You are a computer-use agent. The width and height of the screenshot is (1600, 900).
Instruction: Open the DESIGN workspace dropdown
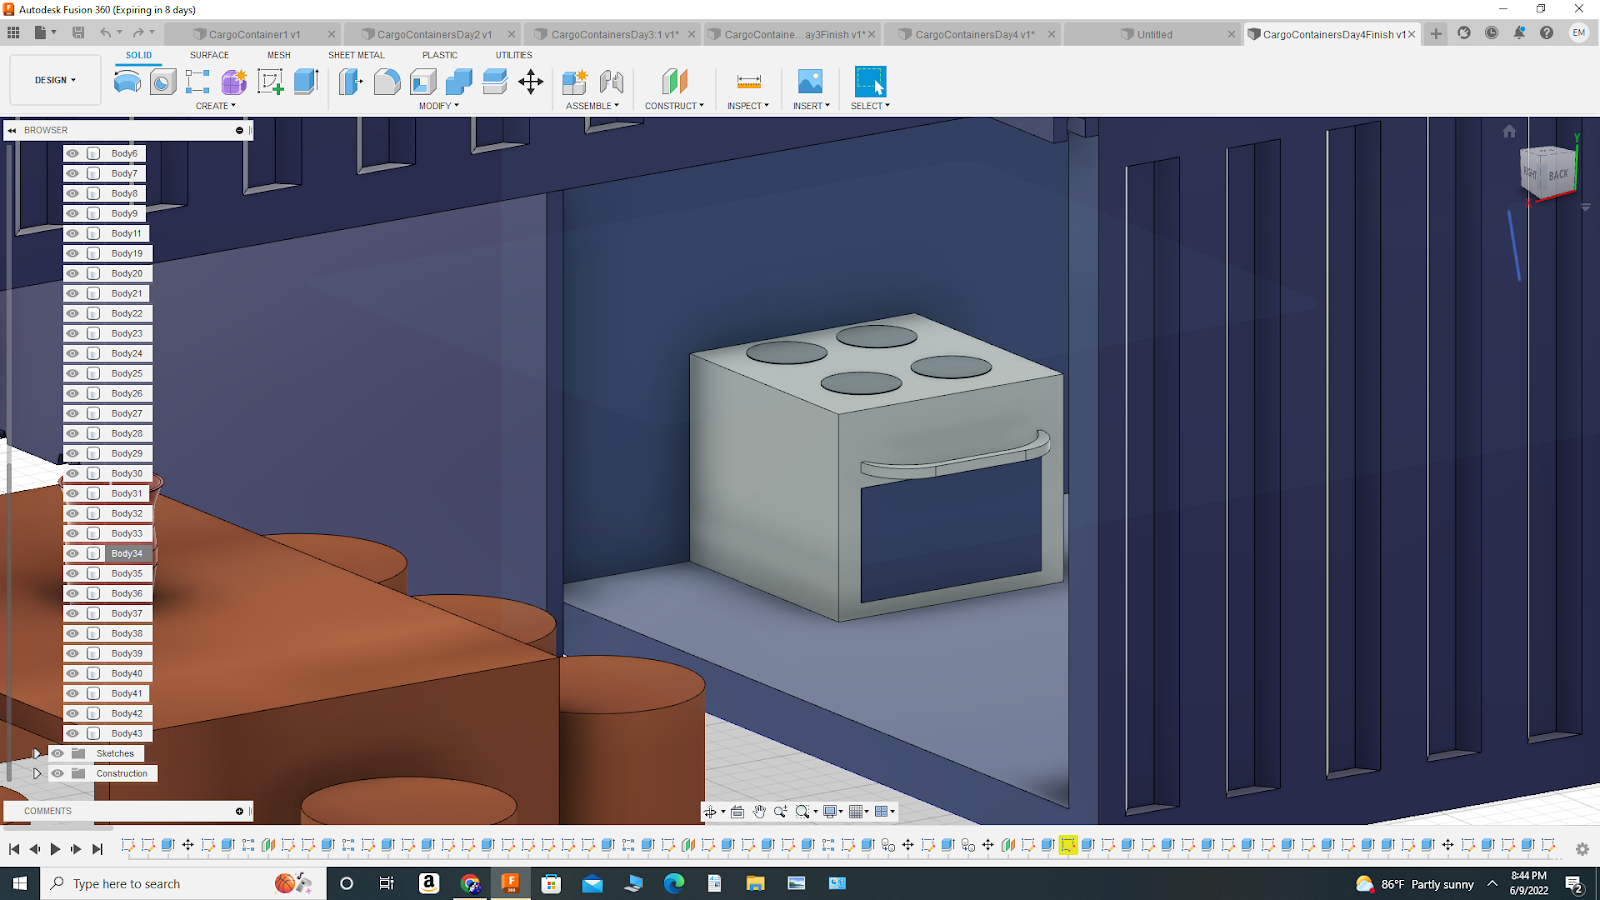pos(54,80)
